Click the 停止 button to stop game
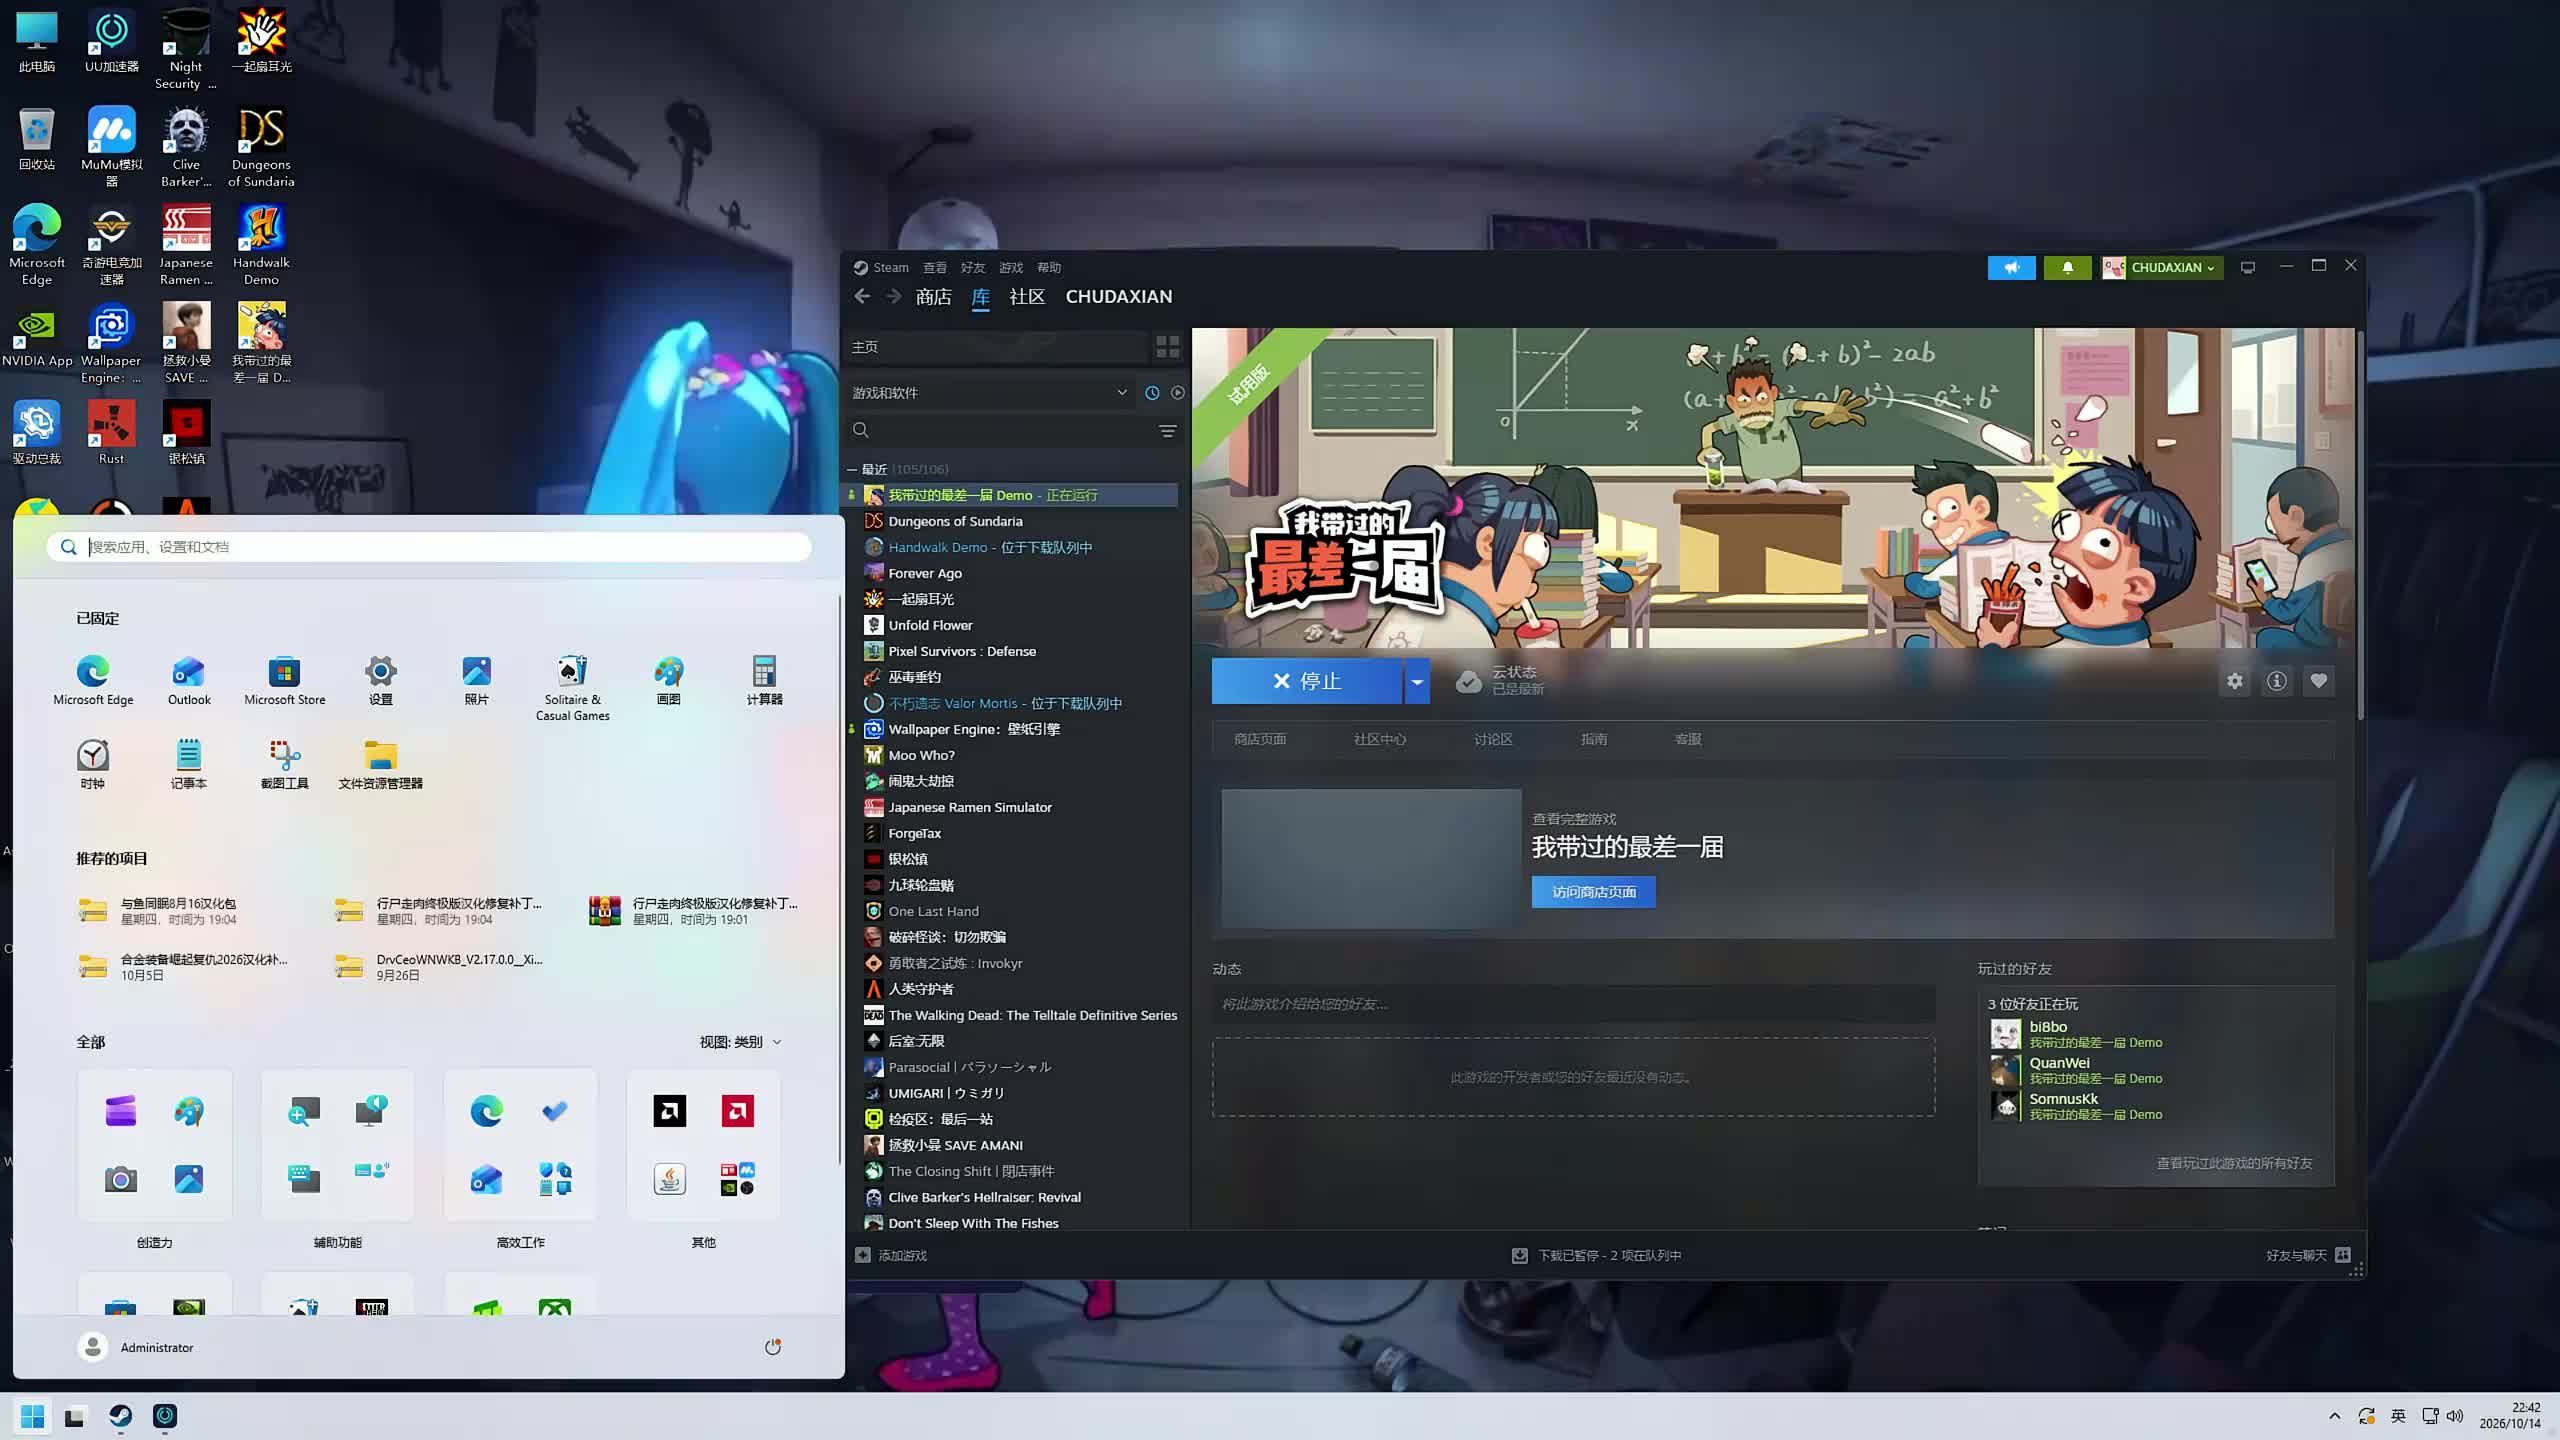 1307,681
